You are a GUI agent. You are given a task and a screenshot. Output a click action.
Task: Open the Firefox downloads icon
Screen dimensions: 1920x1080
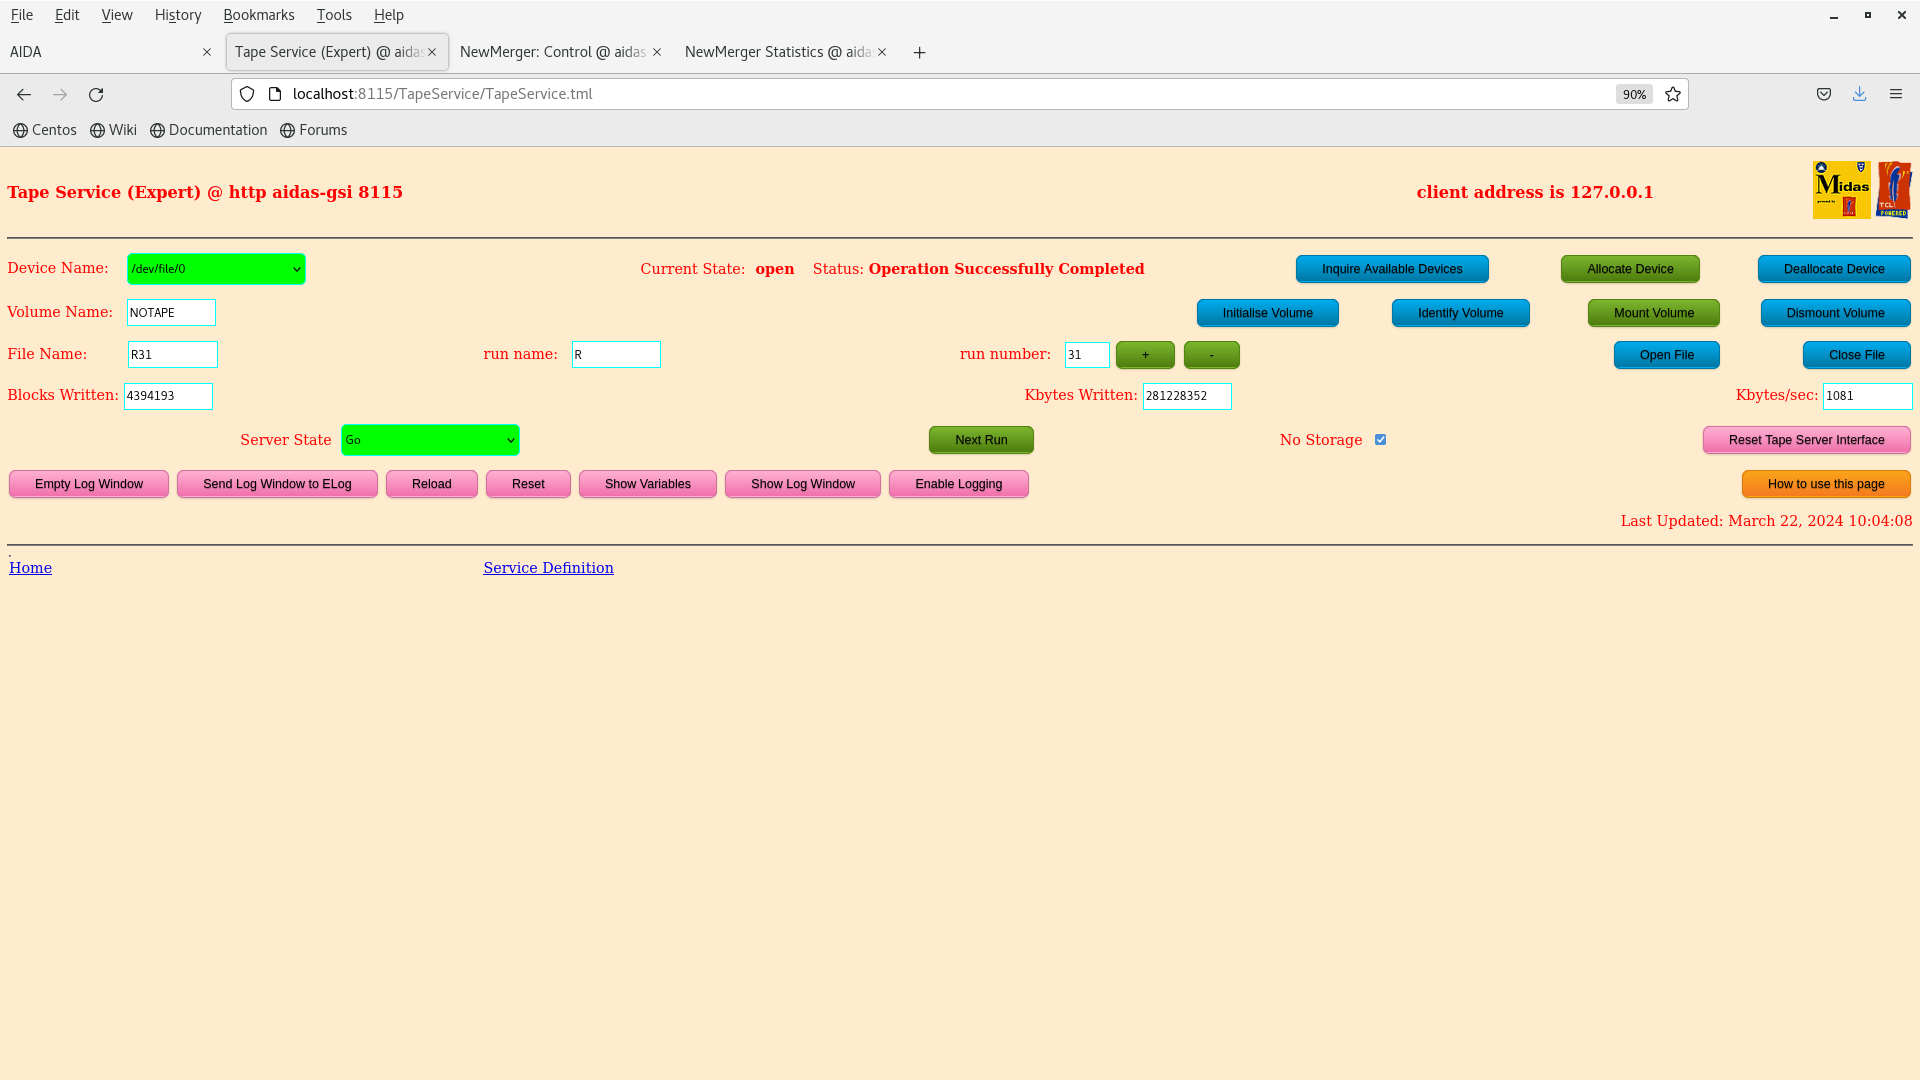(1859, 94)
